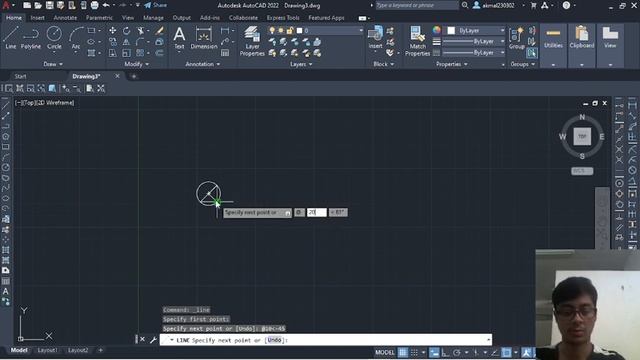
Task: Click the keyword search field in title bar
Action: point(417,5)
